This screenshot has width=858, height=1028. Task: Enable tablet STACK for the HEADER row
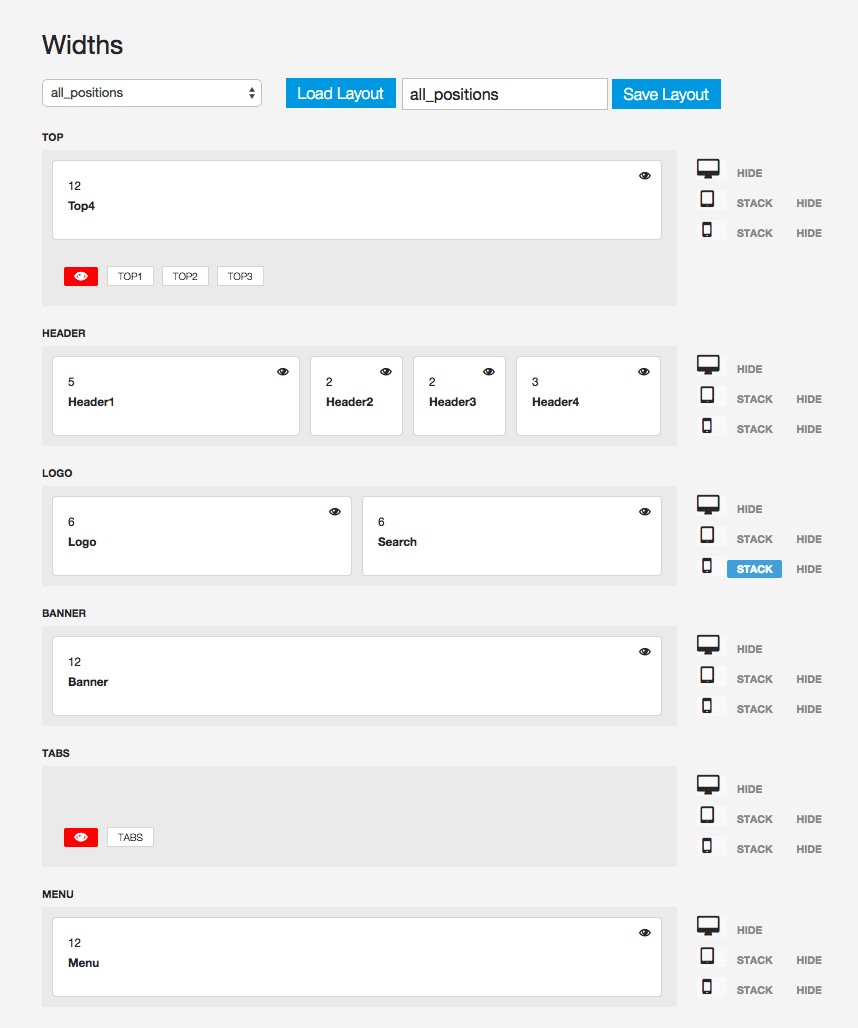coord(754,399)
